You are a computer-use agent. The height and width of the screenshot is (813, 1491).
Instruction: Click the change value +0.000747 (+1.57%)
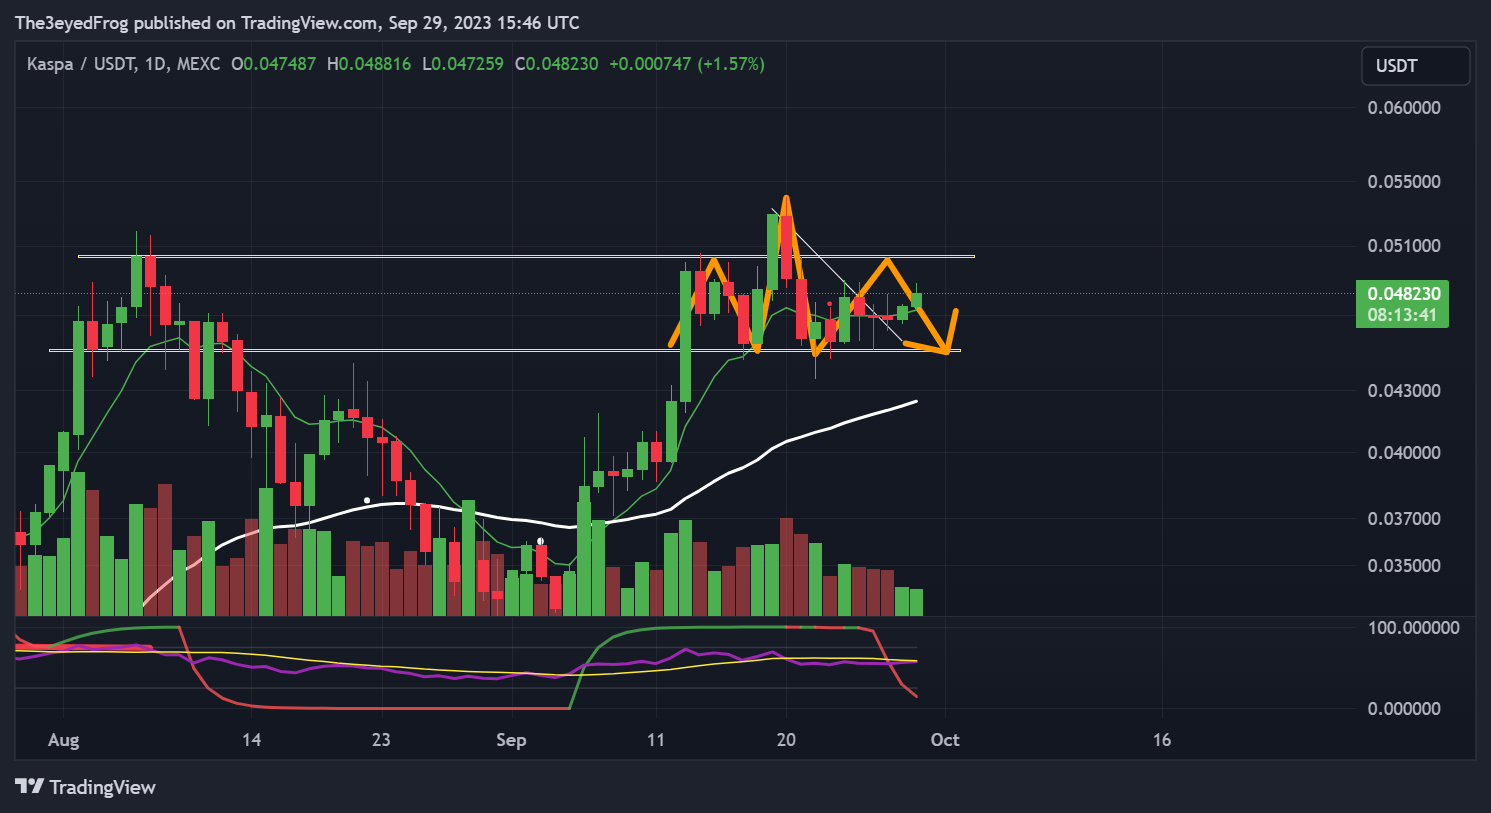click(x=687, y=64)
